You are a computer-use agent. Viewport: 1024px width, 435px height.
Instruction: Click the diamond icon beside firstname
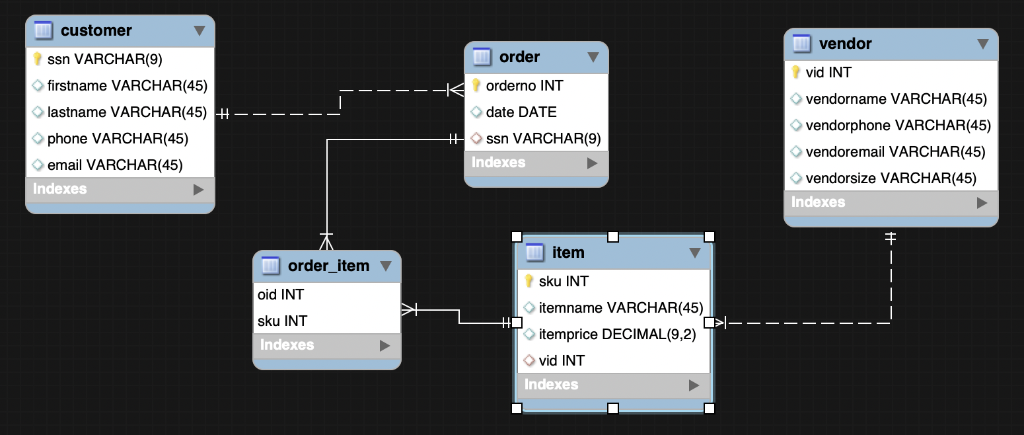pos(37,86)
